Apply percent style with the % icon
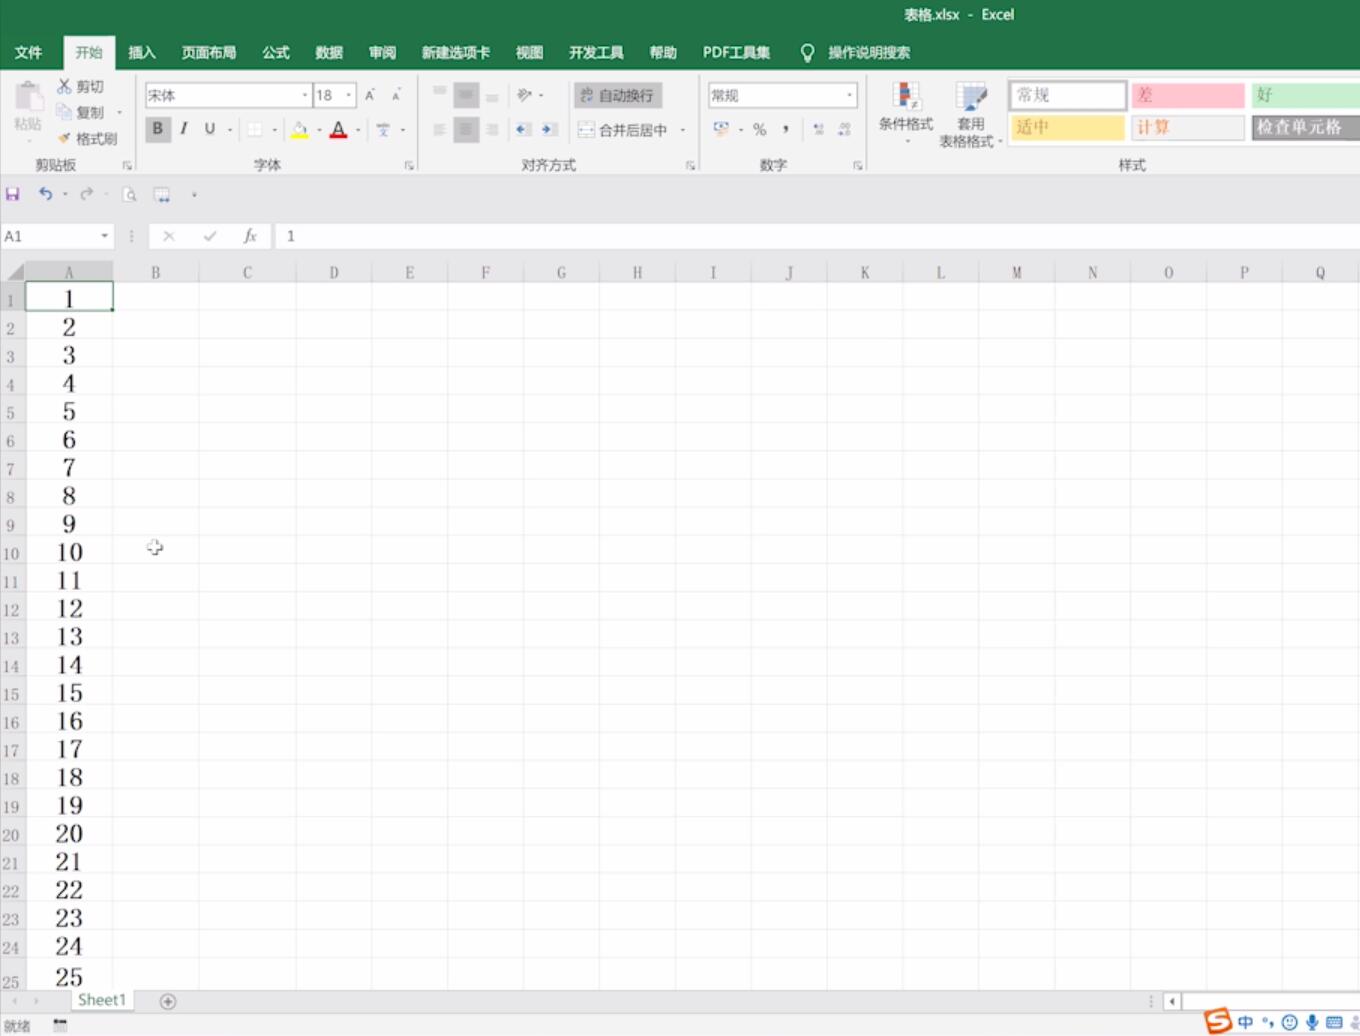The image size is (1360, 1036). pos(760,129)
